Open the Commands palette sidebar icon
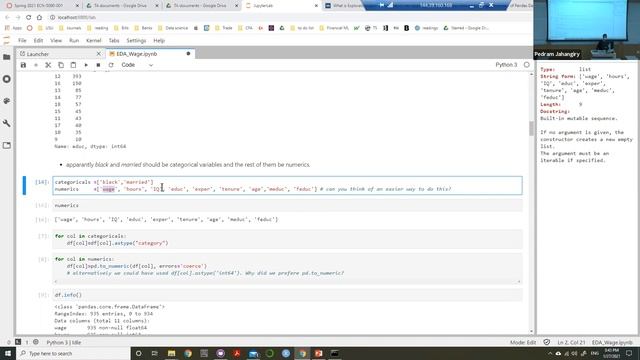The height and width of the screenshot is (360, 640). click(x=7, y=101)
